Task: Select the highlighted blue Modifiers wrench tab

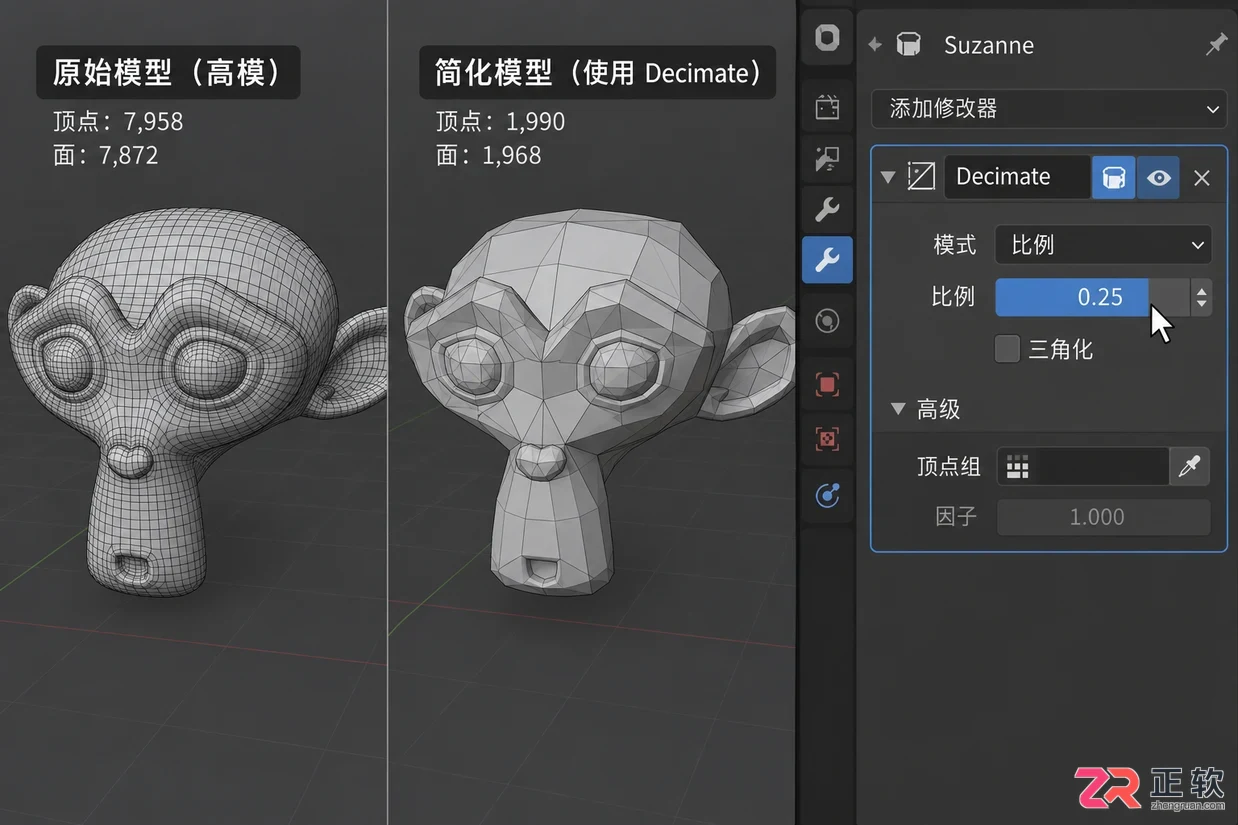Action: coord(827,260)
